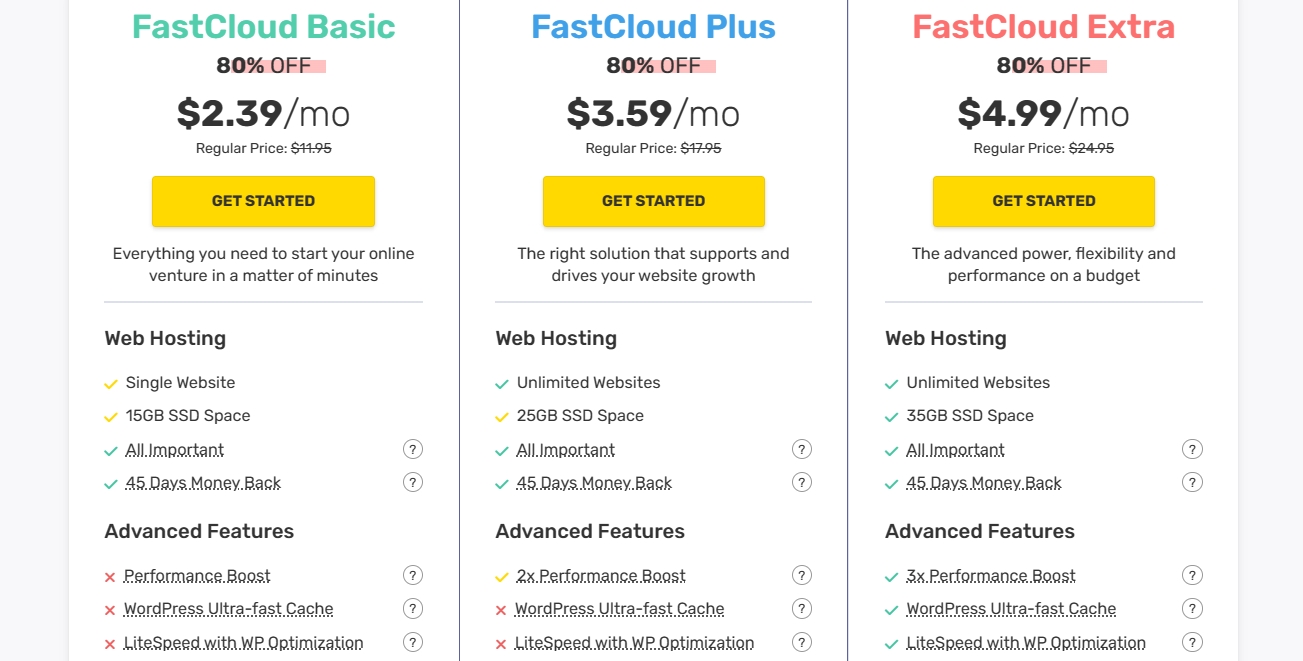
Task: Click help icon beside Basic 45 Days Money Back
Action: tap(413, 482)
